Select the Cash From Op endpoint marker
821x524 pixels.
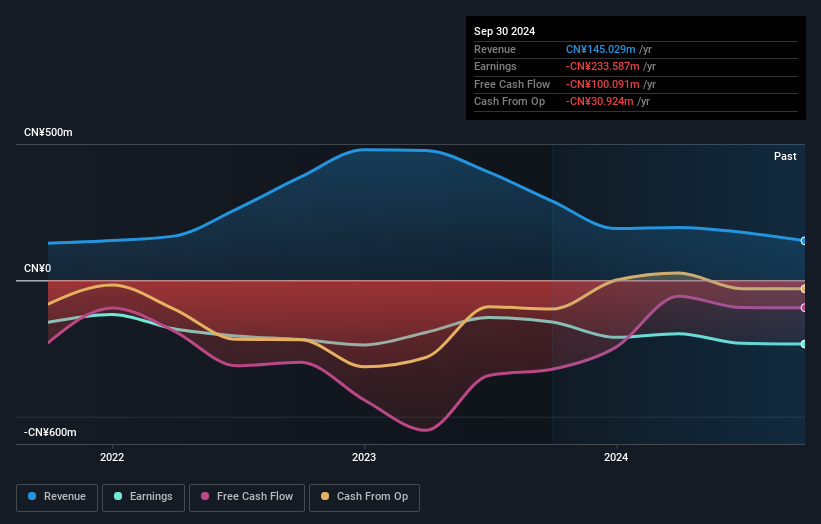tap(803, 289)
